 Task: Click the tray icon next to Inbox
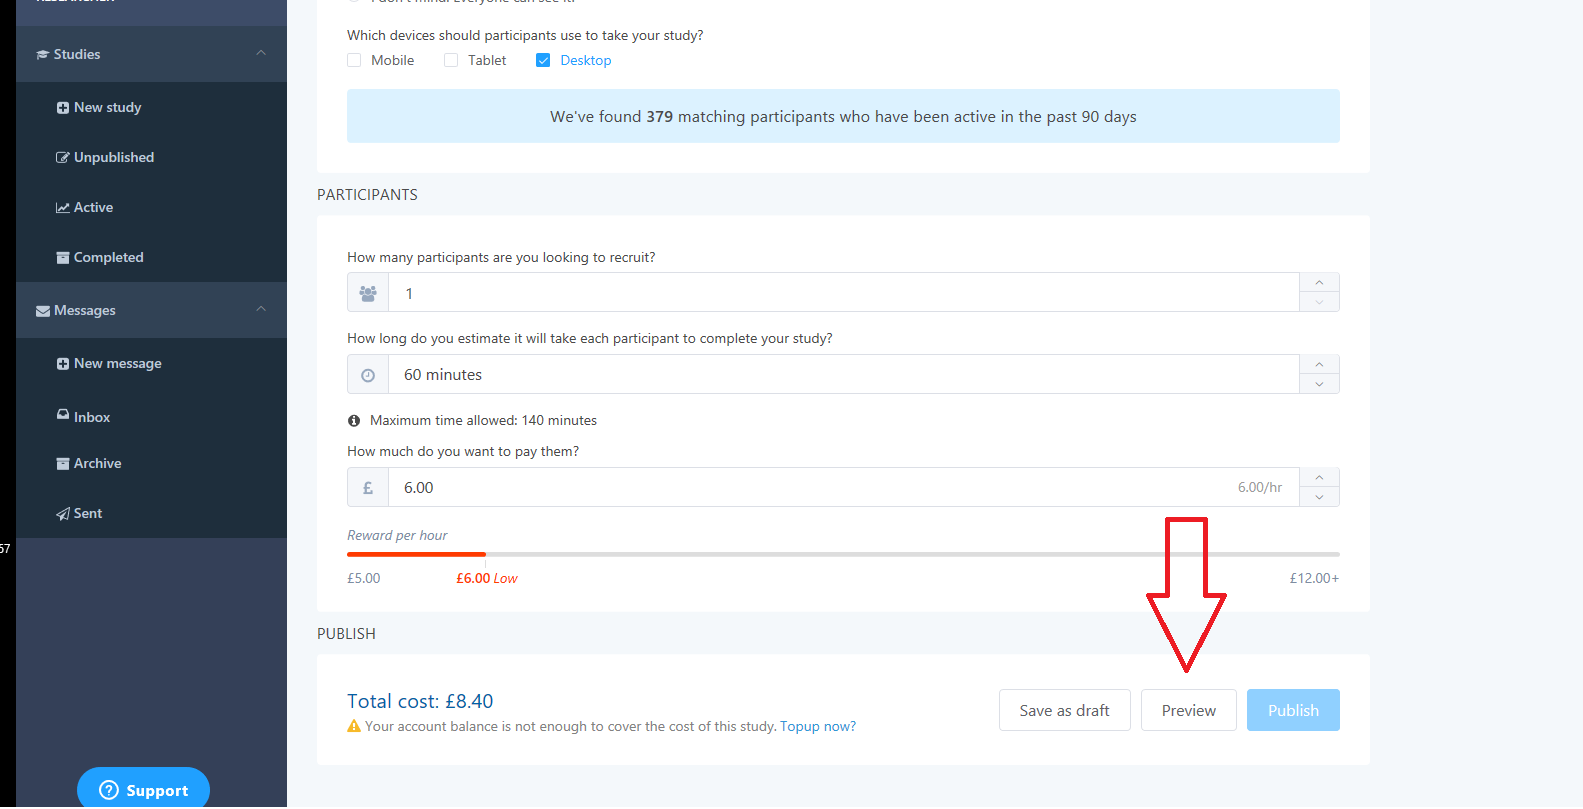click(x=63, y=415)
